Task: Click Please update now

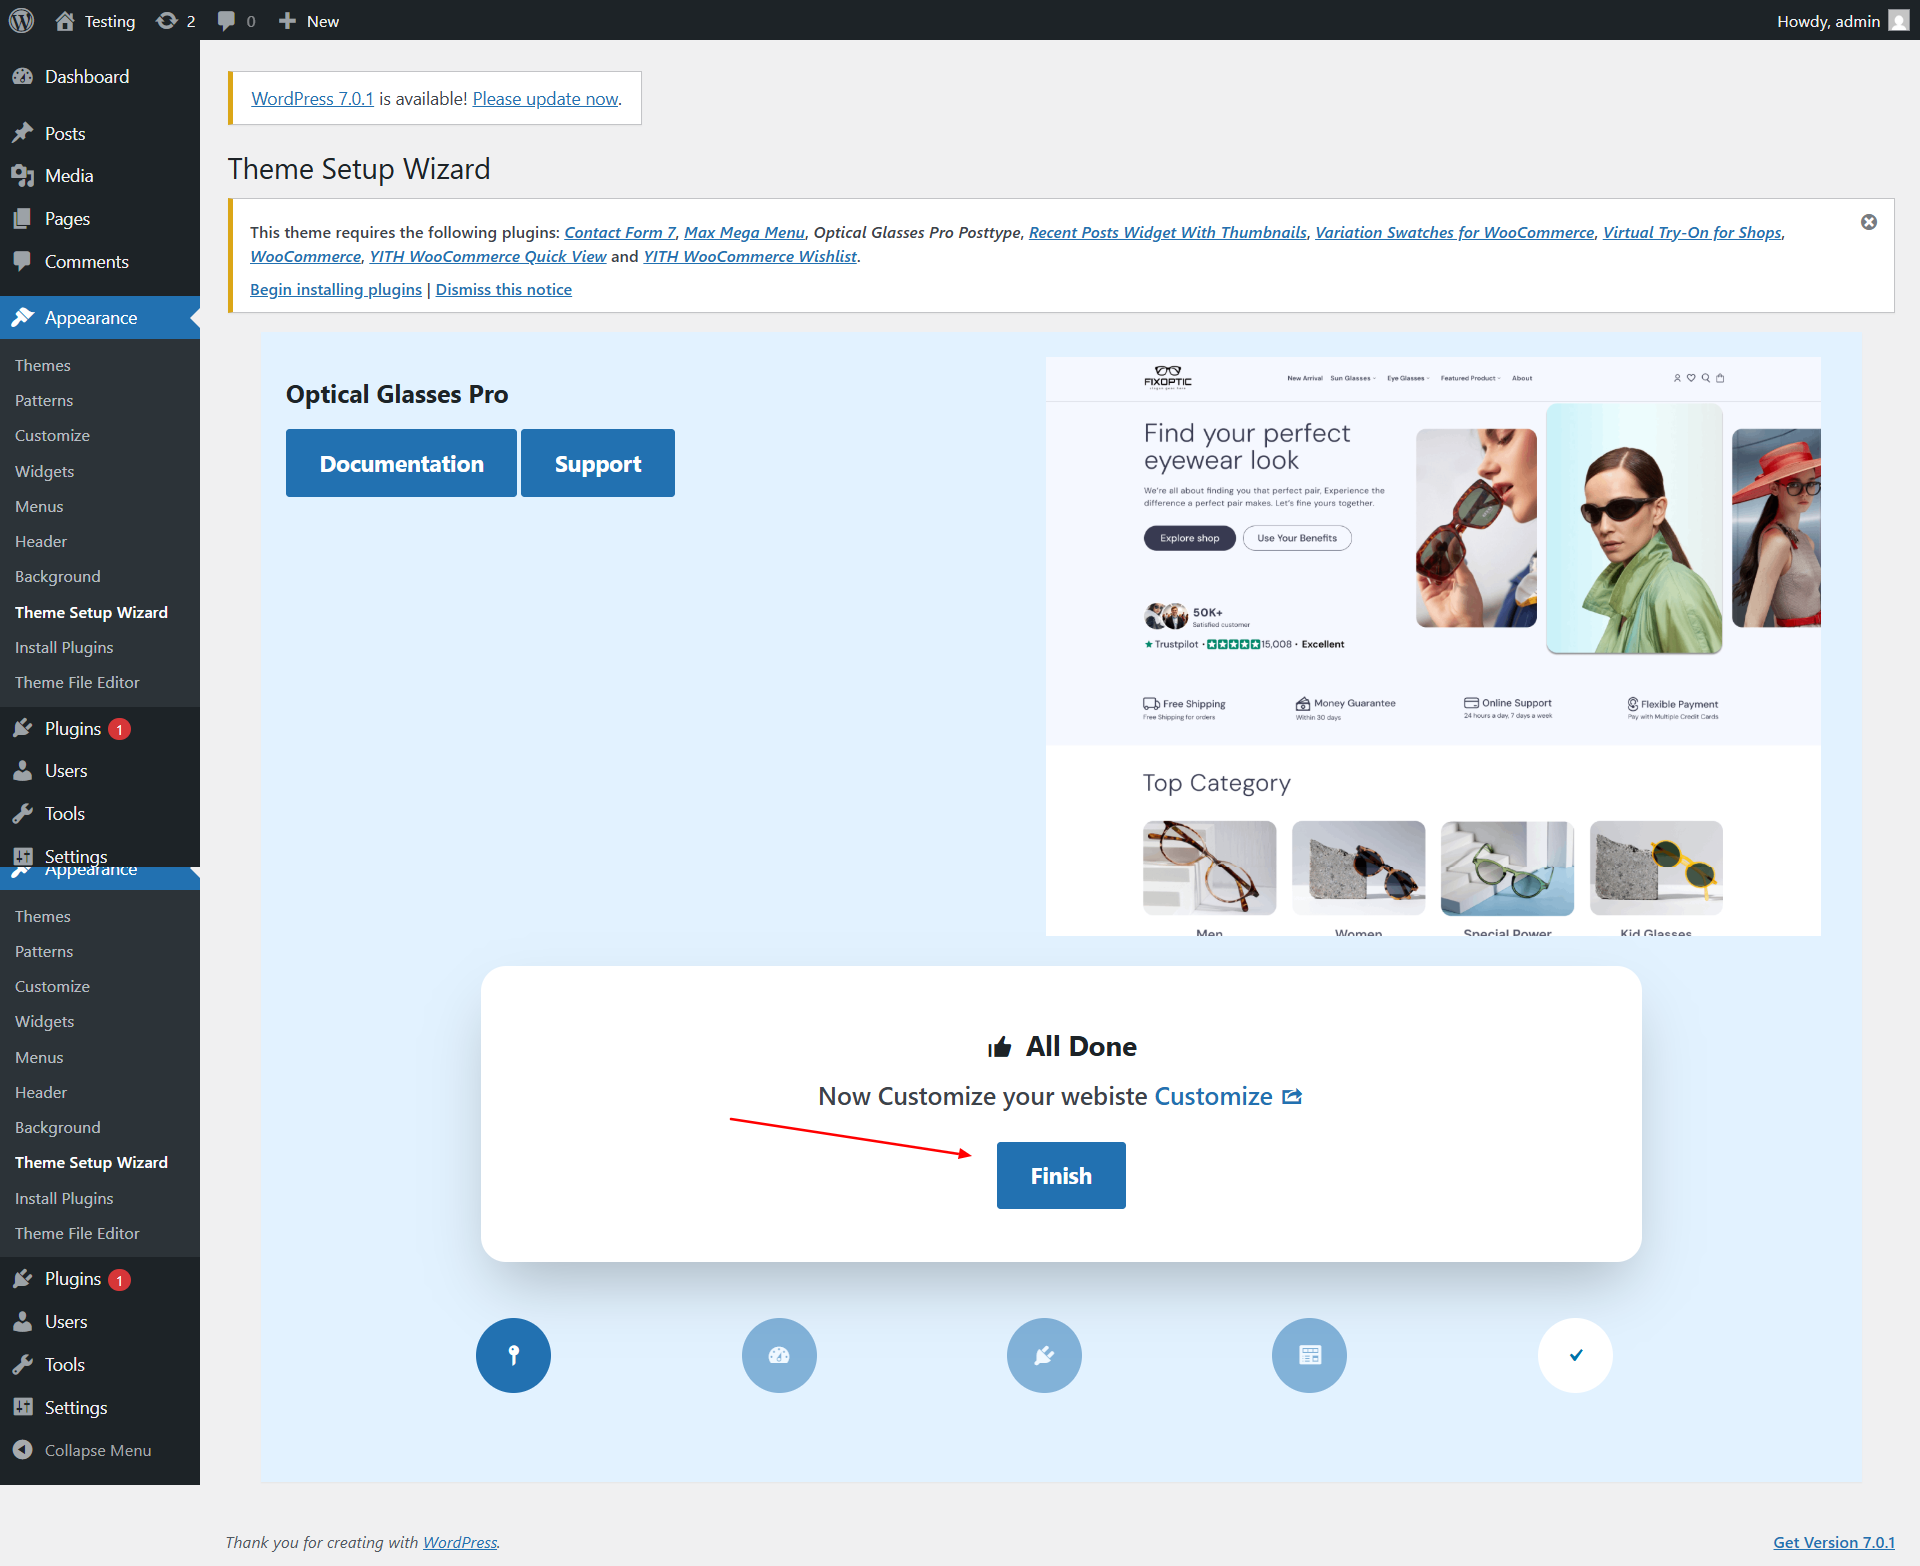Action: [x=546, y=99]
